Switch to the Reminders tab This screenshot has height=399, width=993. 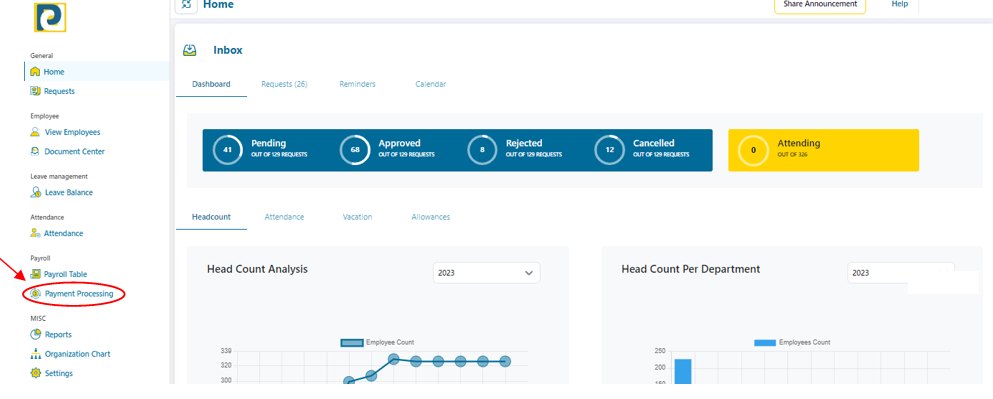click(x=357, y=84)
